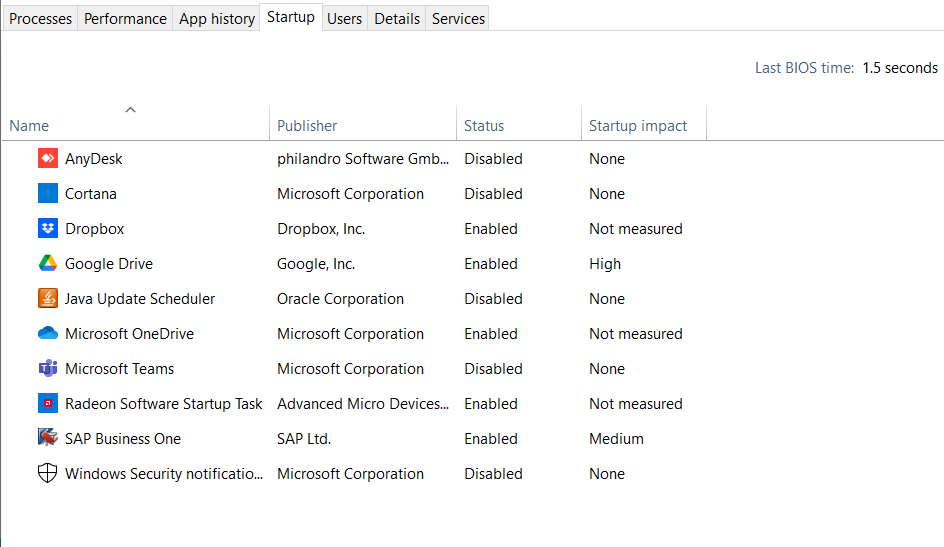Click the Radeon Software Startup Task icon
Image resolution: width=944 pixels, height=547 pixels.
pos(48,403)
